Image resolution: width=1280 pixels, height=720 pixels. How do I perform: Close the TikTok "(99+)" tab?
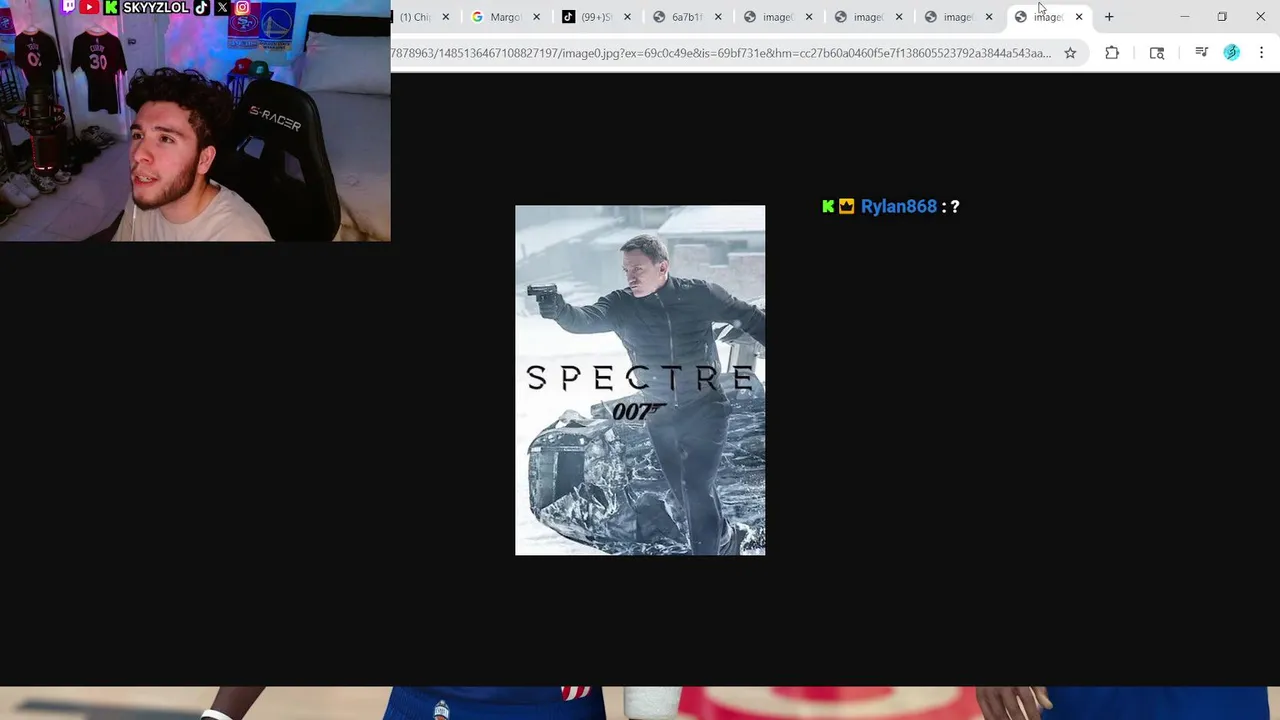(627, 17)
